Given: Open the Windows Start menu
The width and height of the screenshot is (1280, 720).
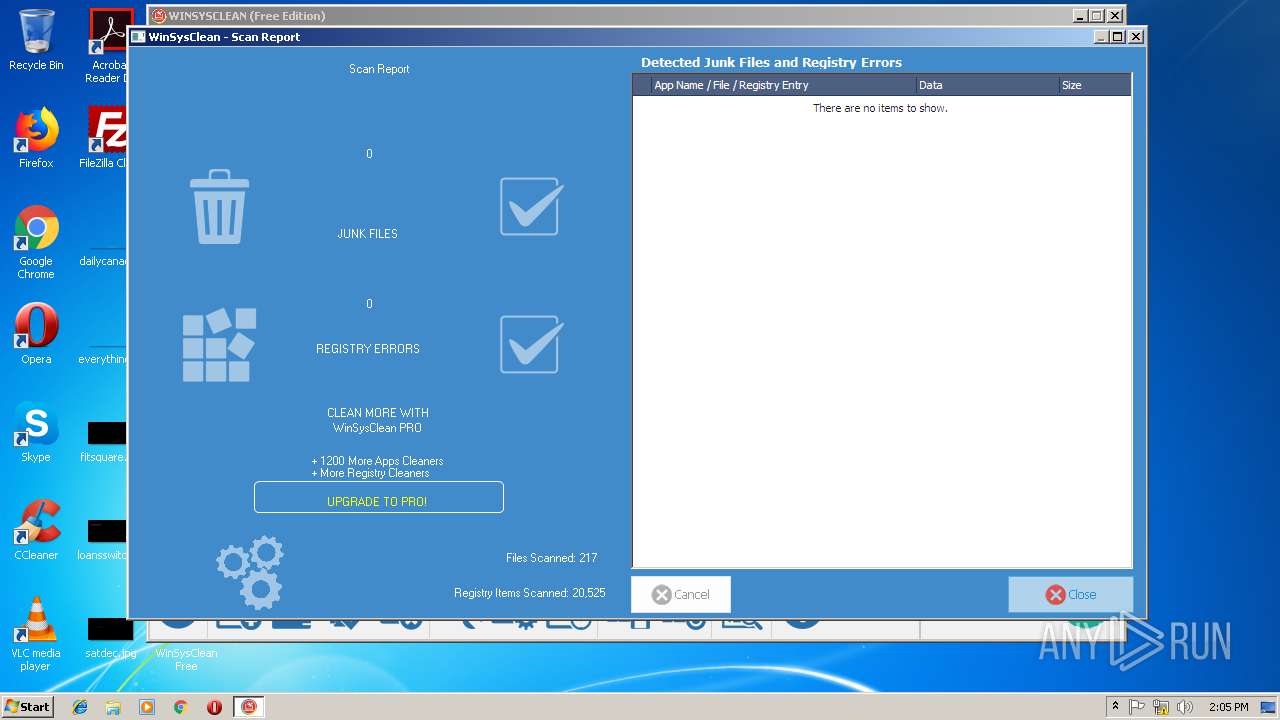Looking at the screenshot, I should [x=27, y=706].
